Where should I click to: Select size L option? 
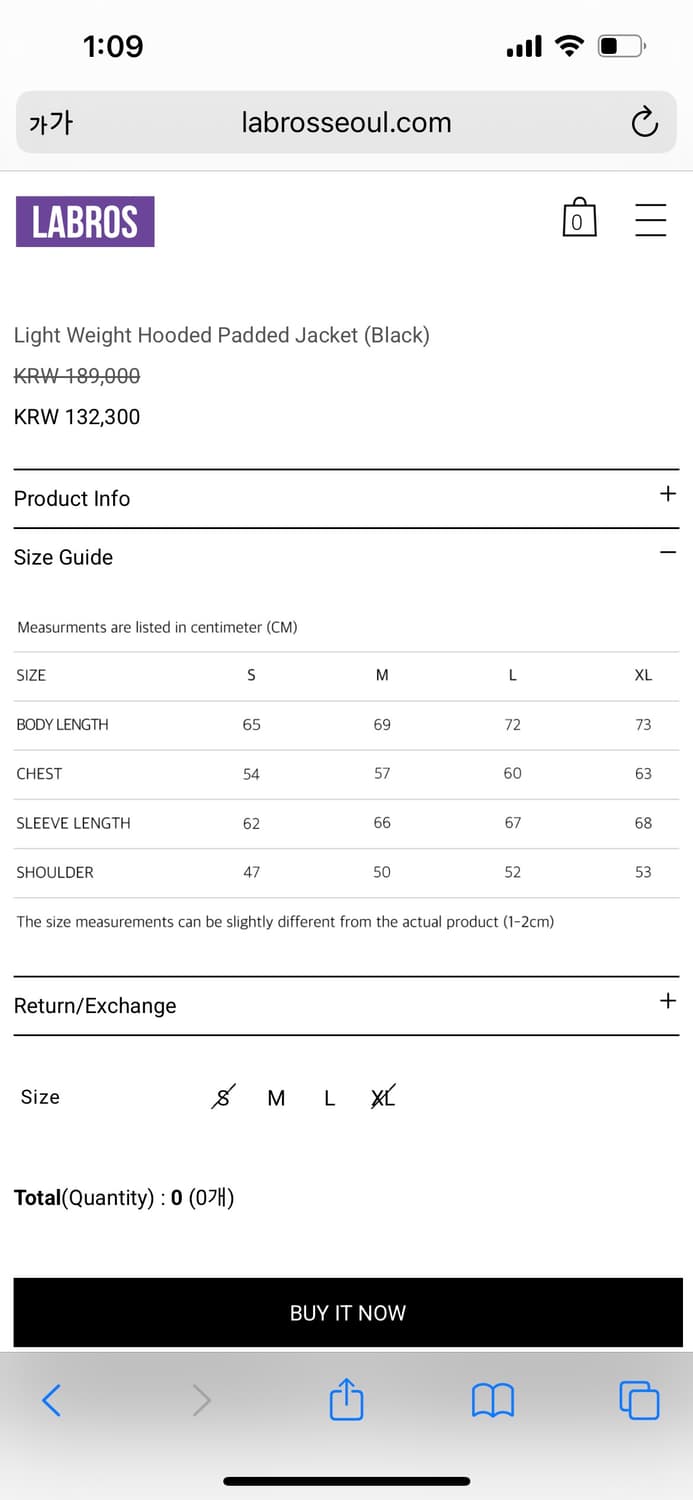point(329,1098)
